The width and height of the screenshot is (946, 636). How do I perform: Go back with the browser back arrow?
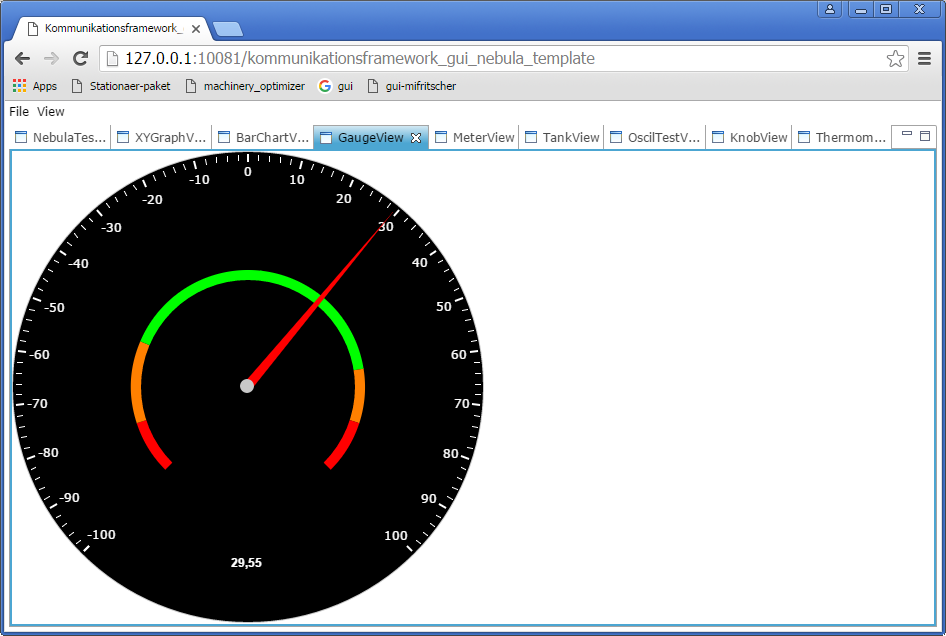click(22, 59)
